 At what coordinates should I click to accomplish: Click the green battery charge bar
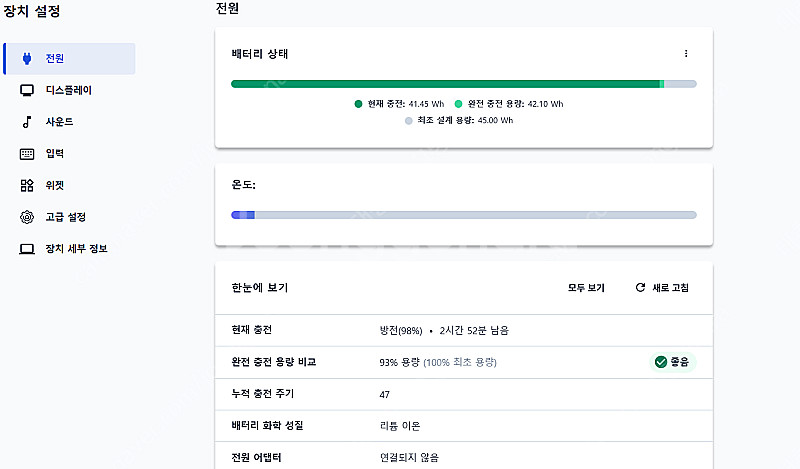445,84
